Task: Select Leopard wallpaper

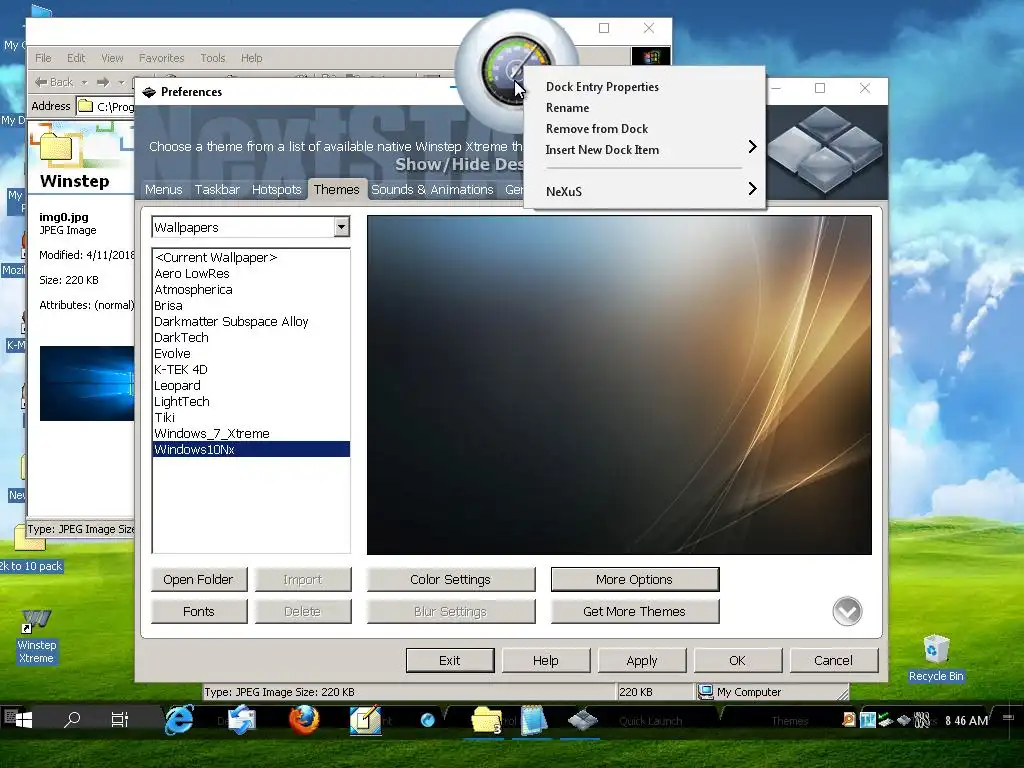Action: pyautogui.click(x=251, y=385)
